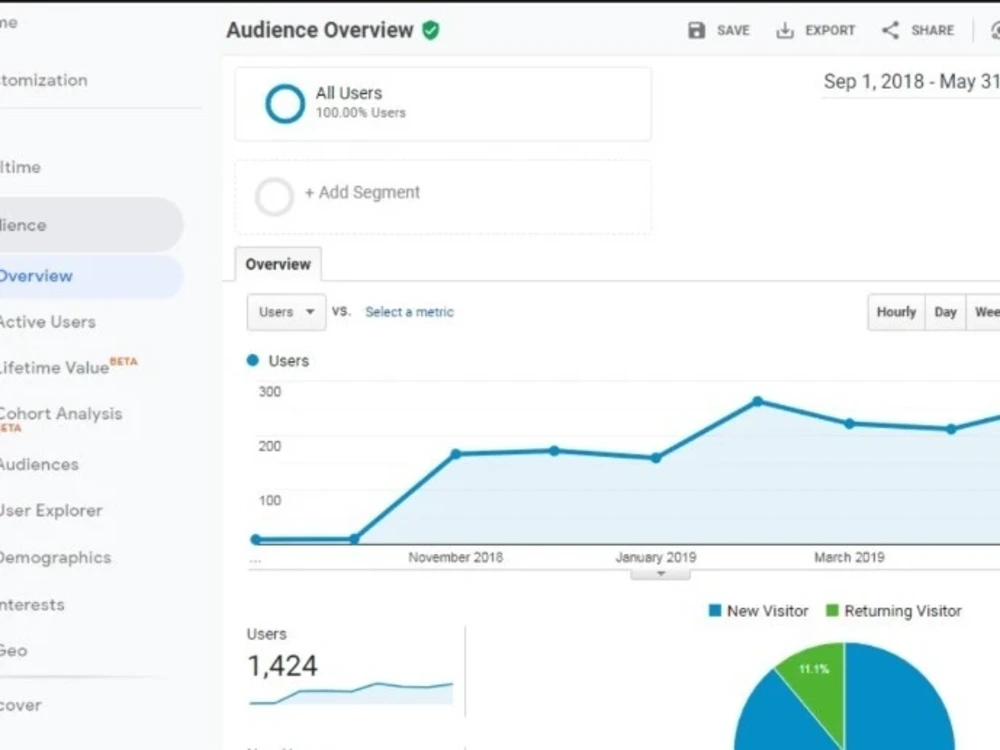Click the peak data point near 280
The width and height of the screenshot is (1000, 750).
click(758, 401)
